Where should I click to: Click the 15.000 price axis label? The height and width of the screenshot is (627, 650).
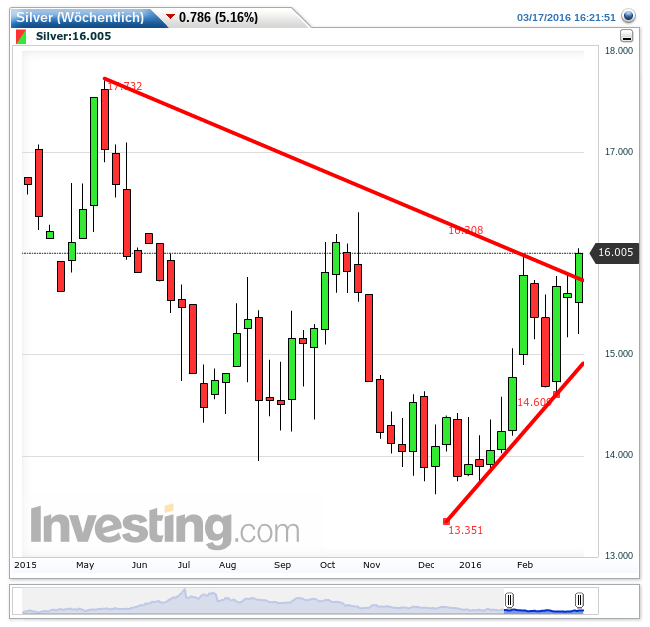(x=618, y=353)
